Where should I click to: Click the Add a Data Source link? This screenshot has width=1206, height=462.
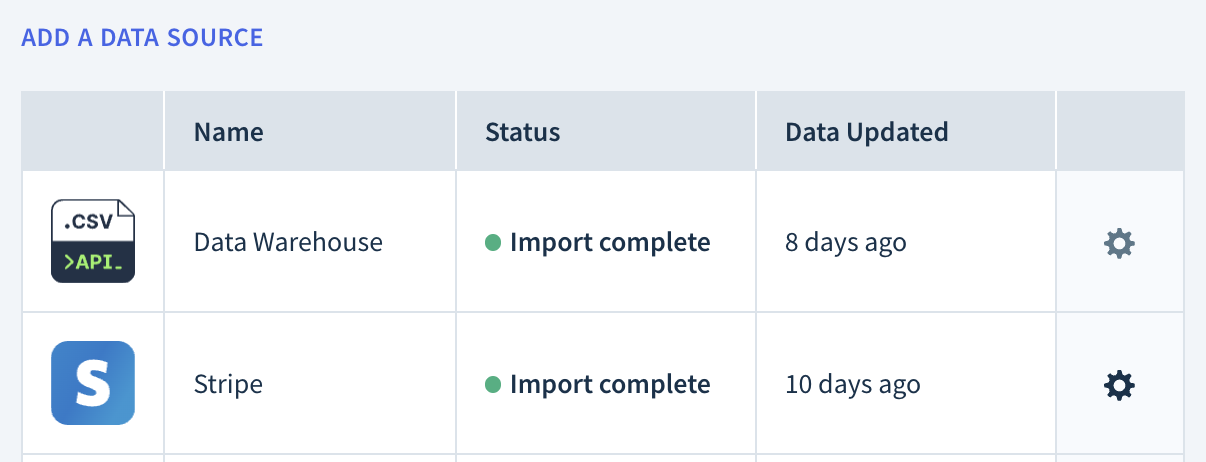[x=142, y=38]
